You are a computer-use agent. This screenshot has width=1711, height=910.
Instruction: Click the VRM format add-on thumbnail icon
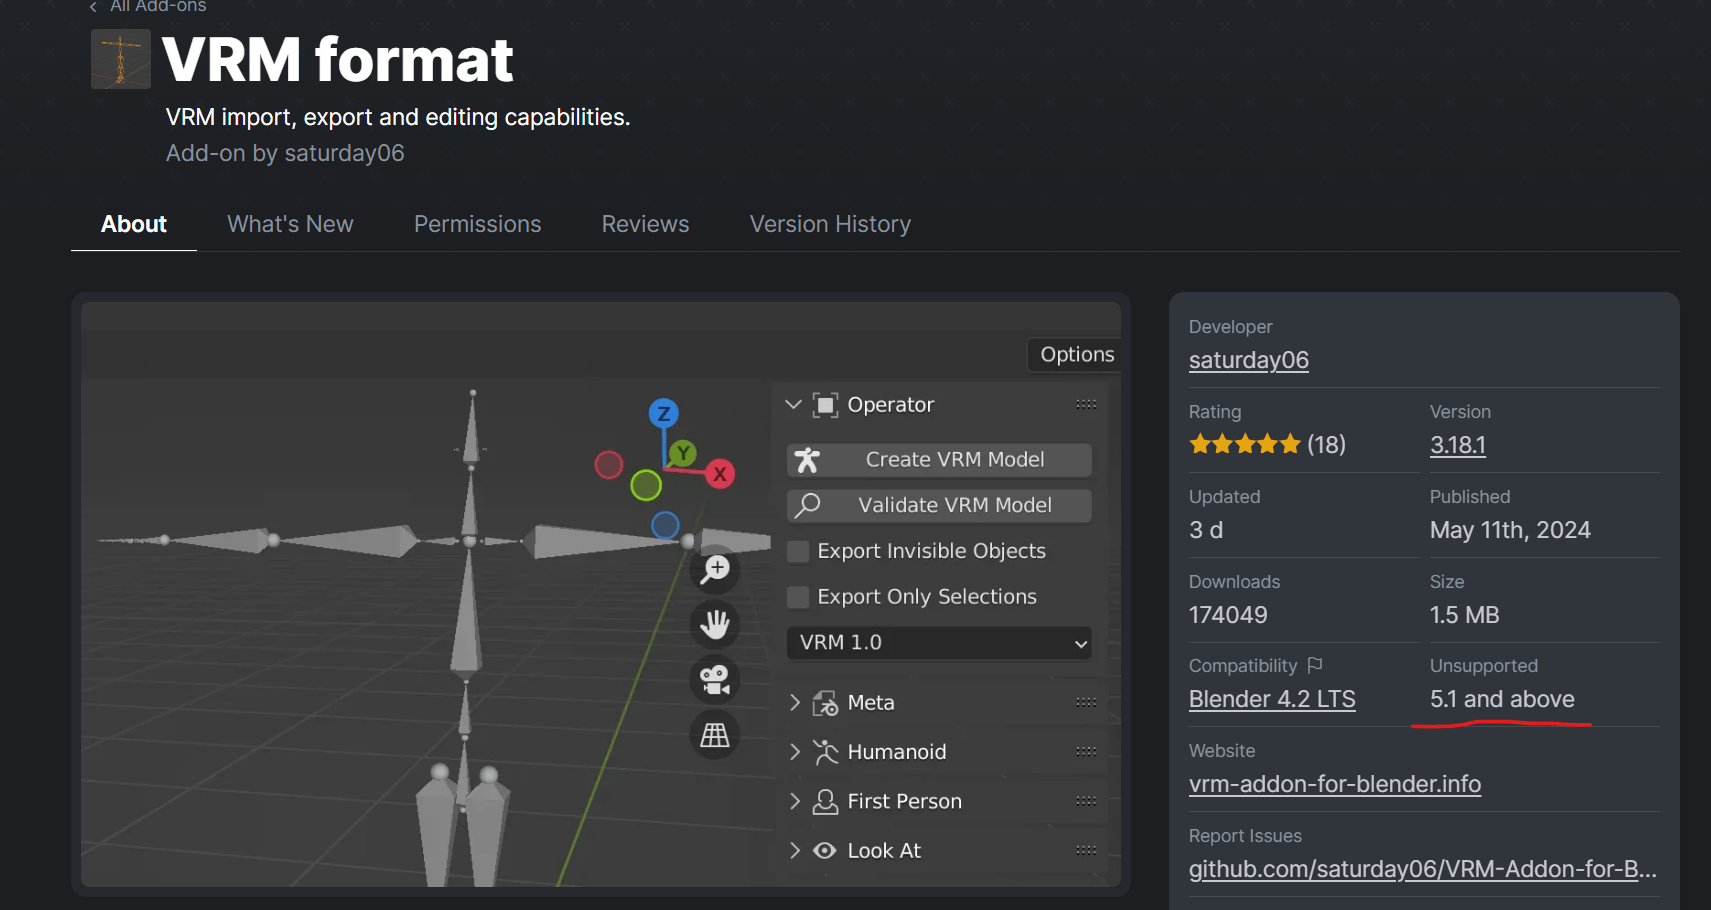tap(121, 59)
